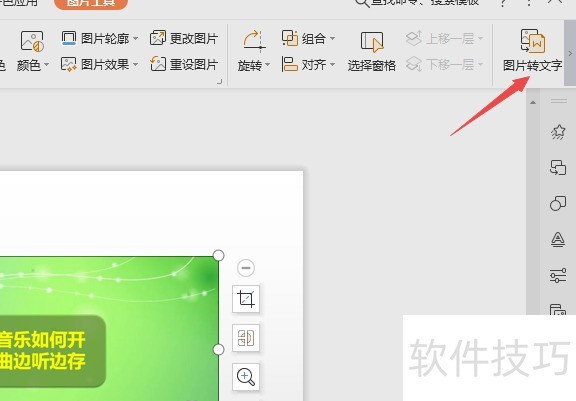The width and height of the screenshot is (576, 401).
Task: Open the image layout button beside the picture
Action: (x=246, y=338)
